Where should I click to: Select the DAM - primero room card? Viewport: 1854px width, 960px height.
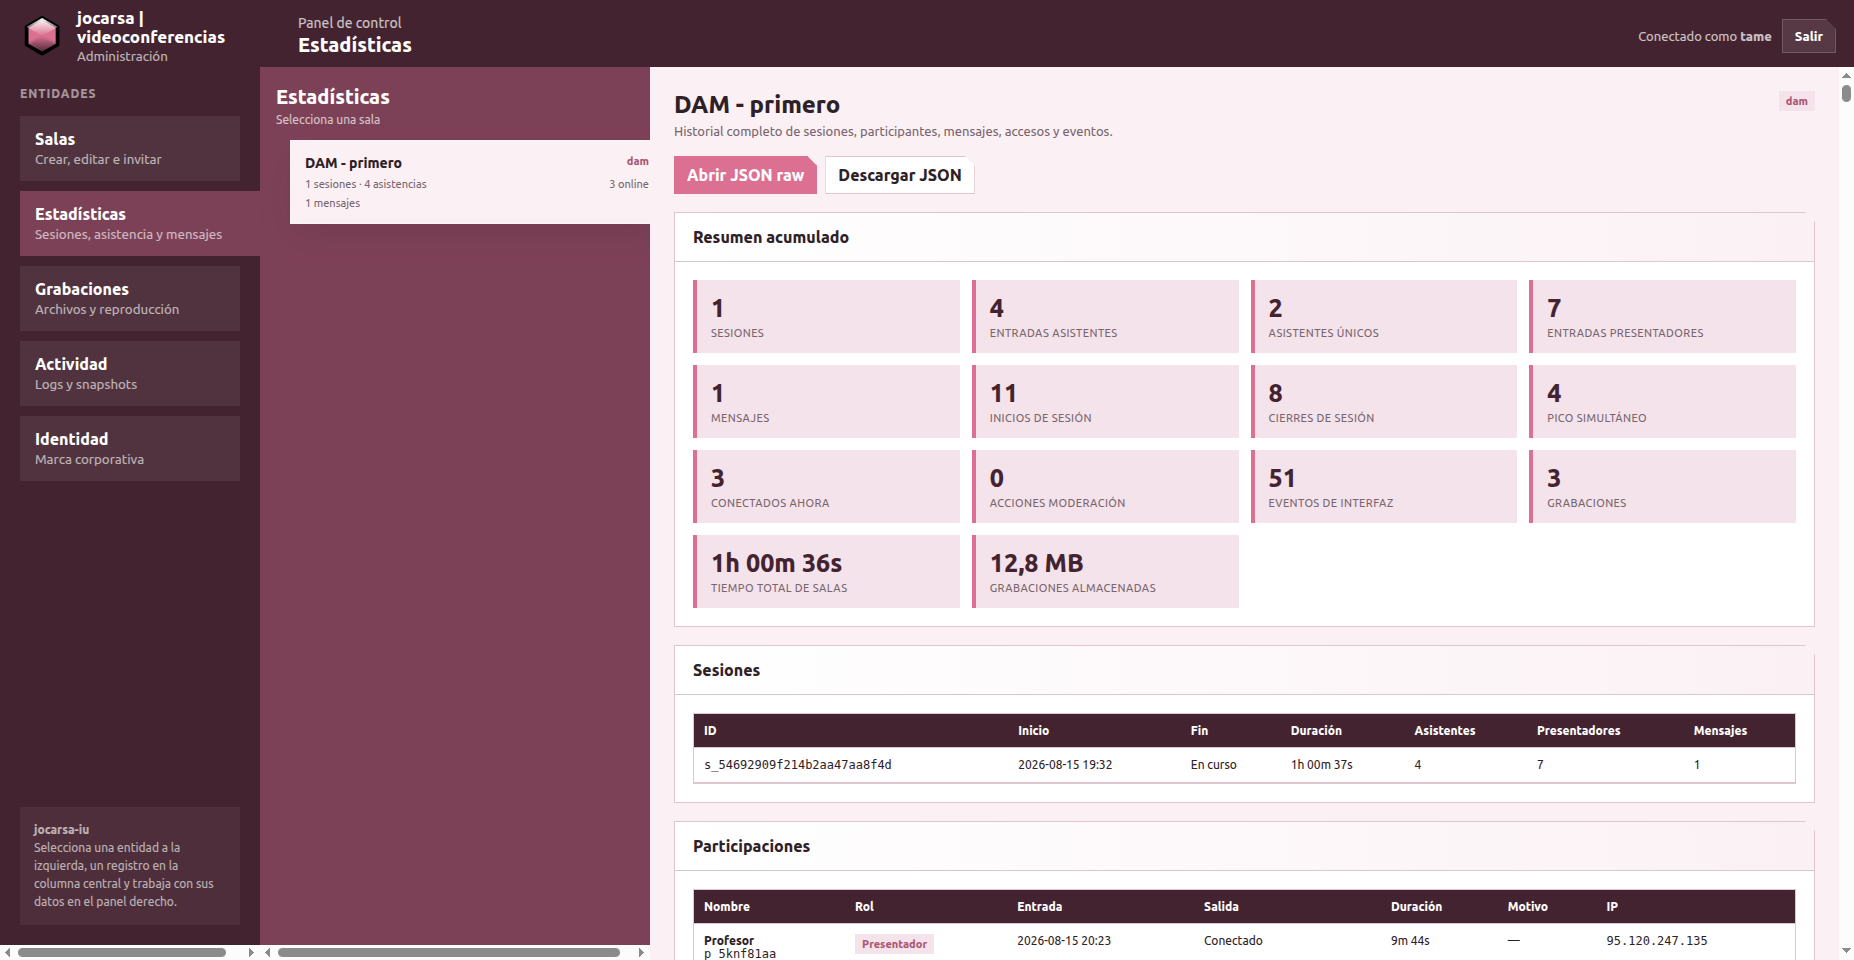click(x=470, y=182)
